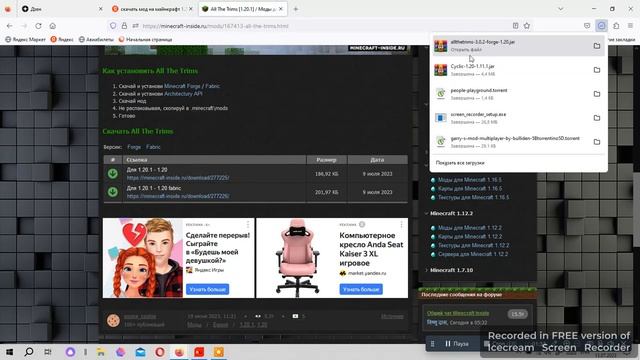
Task: Select Fabric version filter link
Action: pyautogui.click(x=153, y=147)
